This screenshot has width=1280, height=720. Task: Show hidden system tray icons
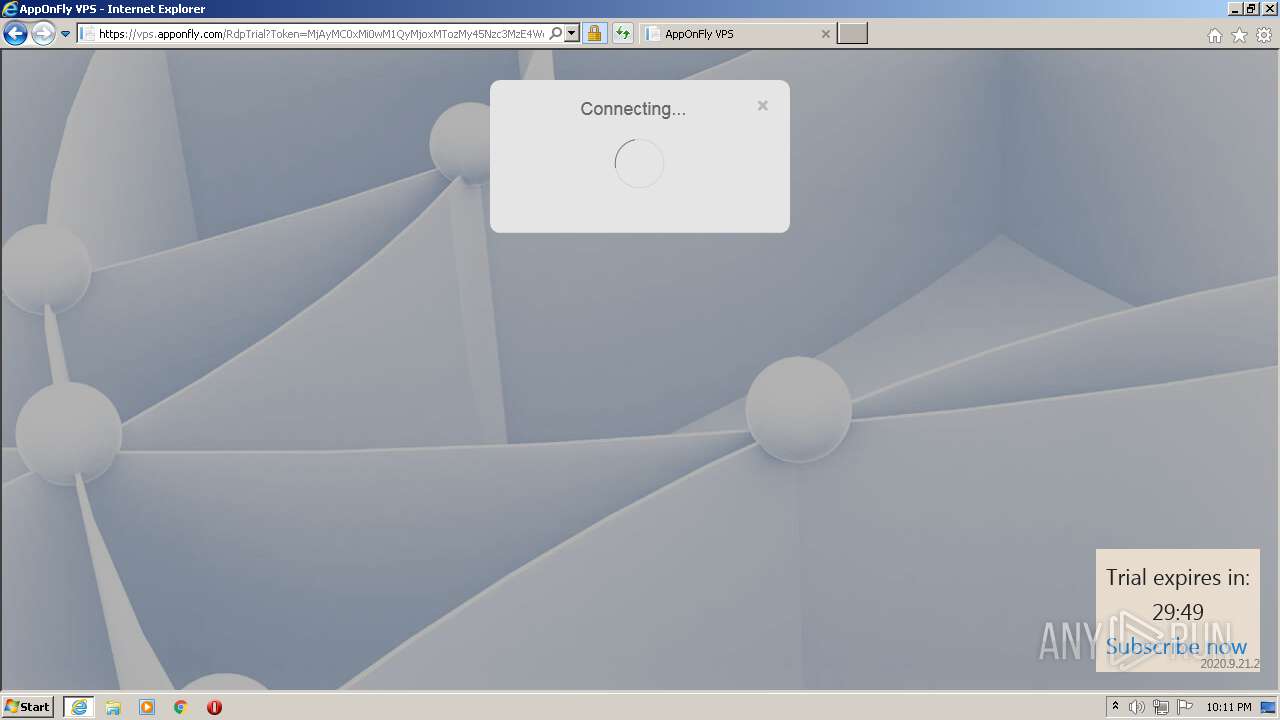click(x=1115, y=707)
